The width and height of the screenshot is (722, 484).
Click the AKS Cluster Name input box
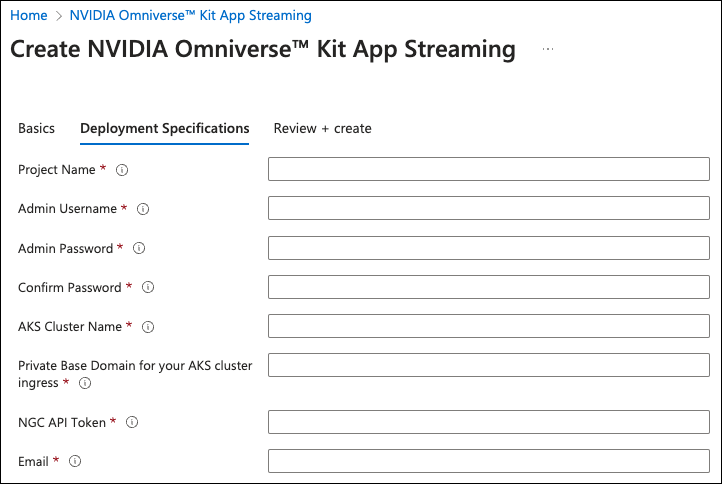point(489,326)
